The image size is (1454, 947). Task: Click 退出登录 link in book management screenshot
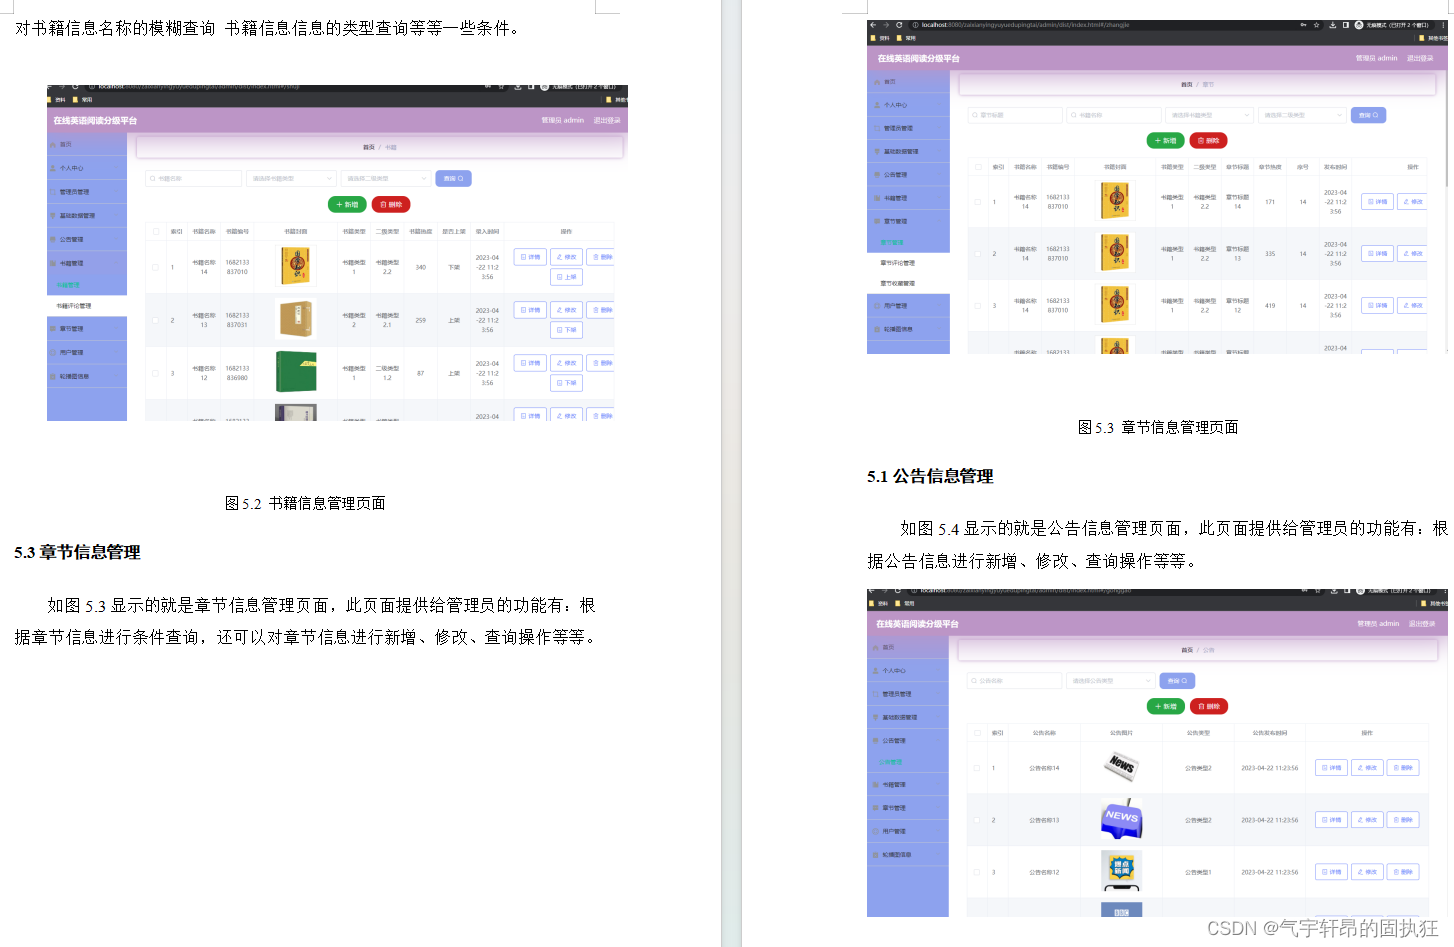click(x=607, y=120)
